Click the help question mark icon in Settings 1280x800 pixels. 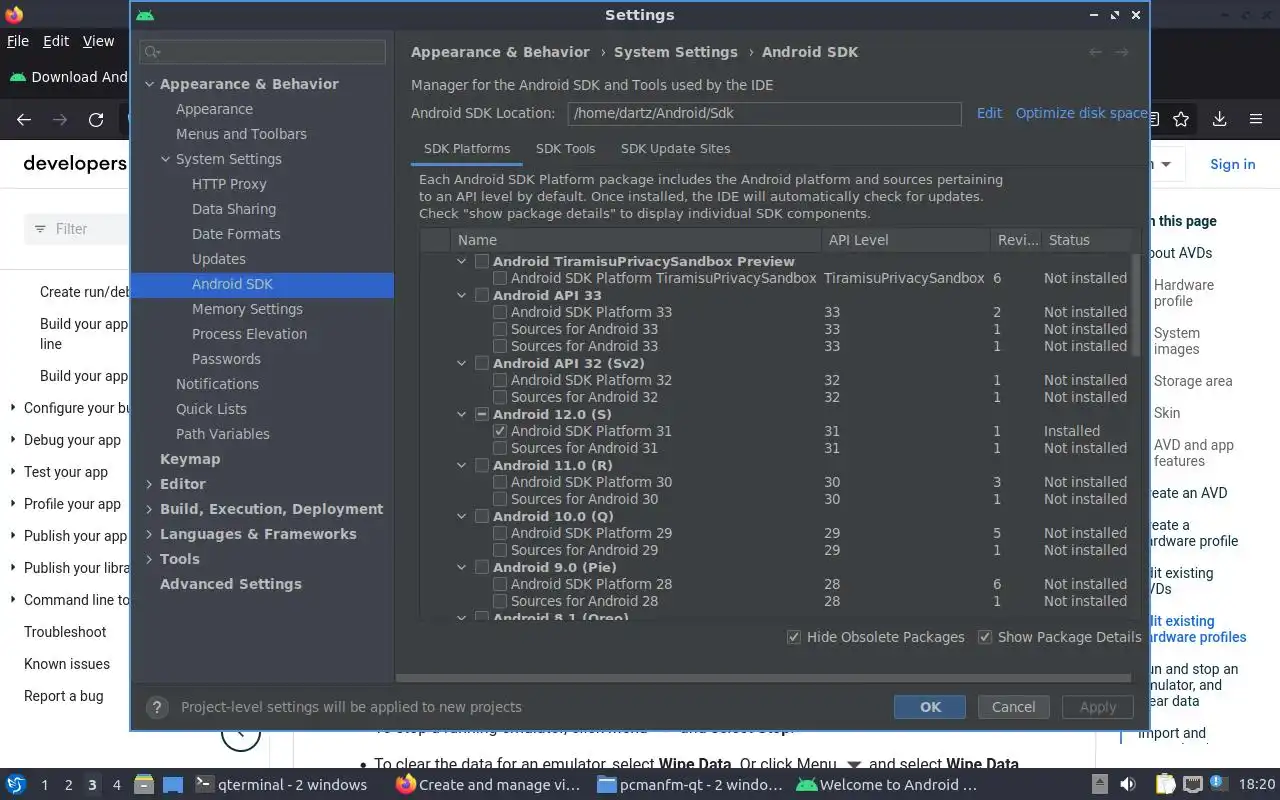[156, 707]
